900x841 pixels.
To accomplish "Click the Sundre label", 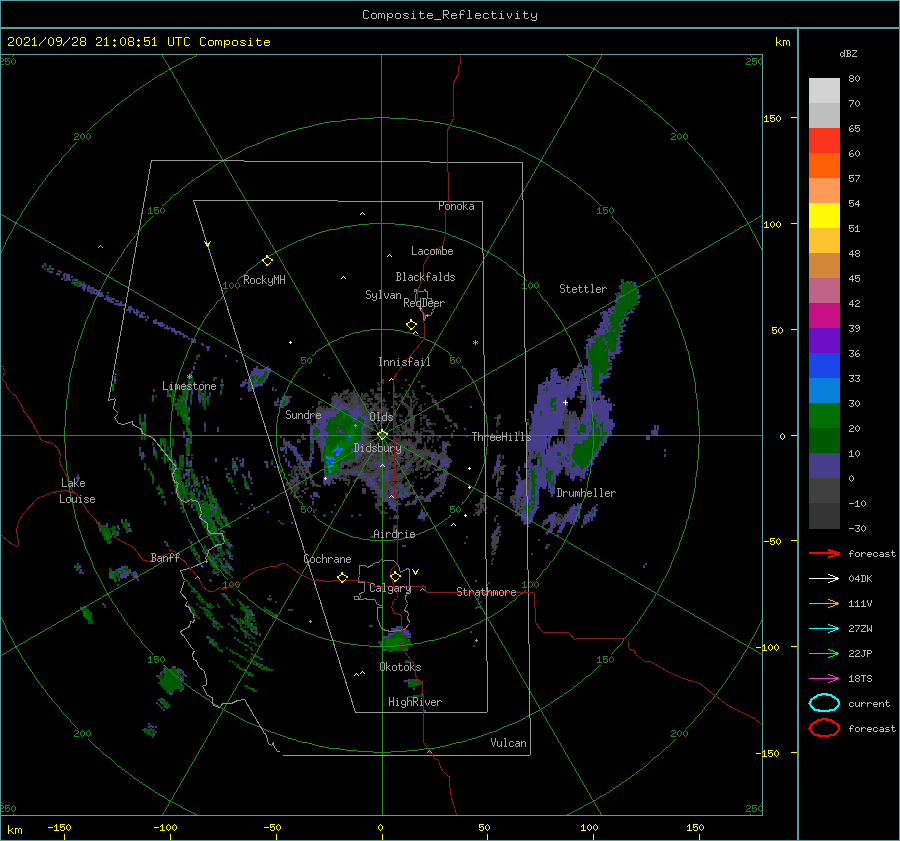I will pyautogui.click(x=303, y=414).
